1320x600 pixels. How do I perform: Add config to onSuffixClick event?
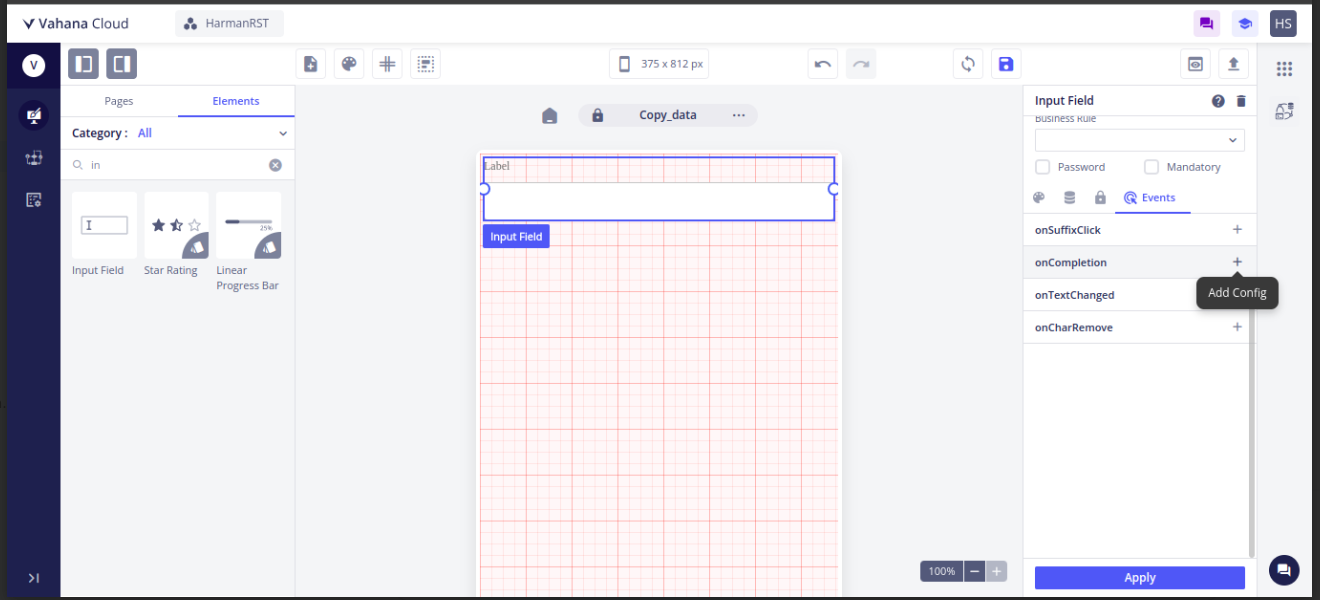pyautogui.click(x=1237, y=230)
